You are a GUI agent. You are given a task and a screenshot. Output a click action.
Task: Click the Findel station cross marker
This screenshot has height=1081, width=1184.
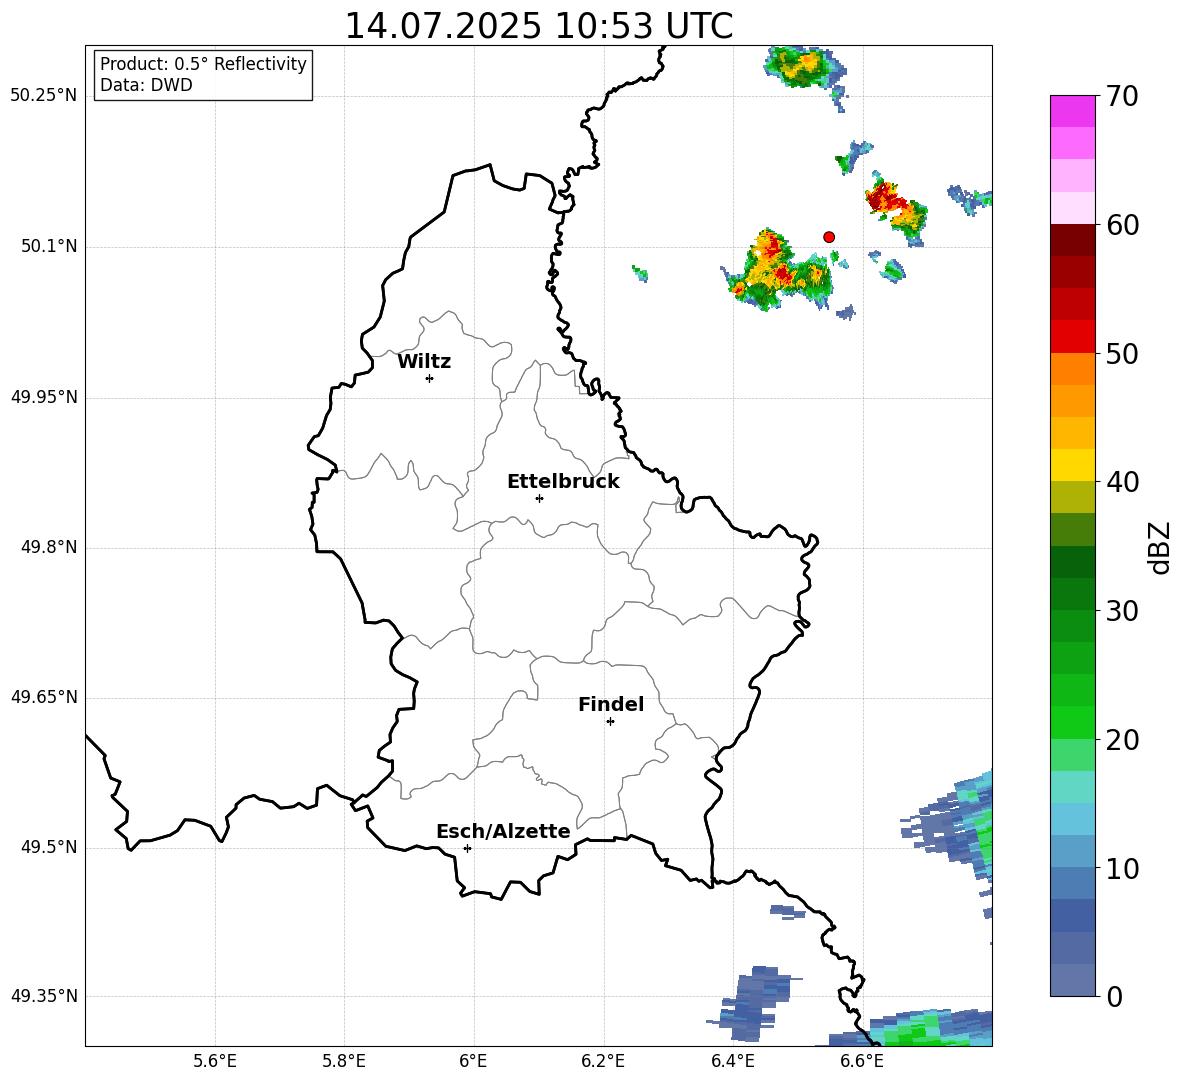coord(610,722)
